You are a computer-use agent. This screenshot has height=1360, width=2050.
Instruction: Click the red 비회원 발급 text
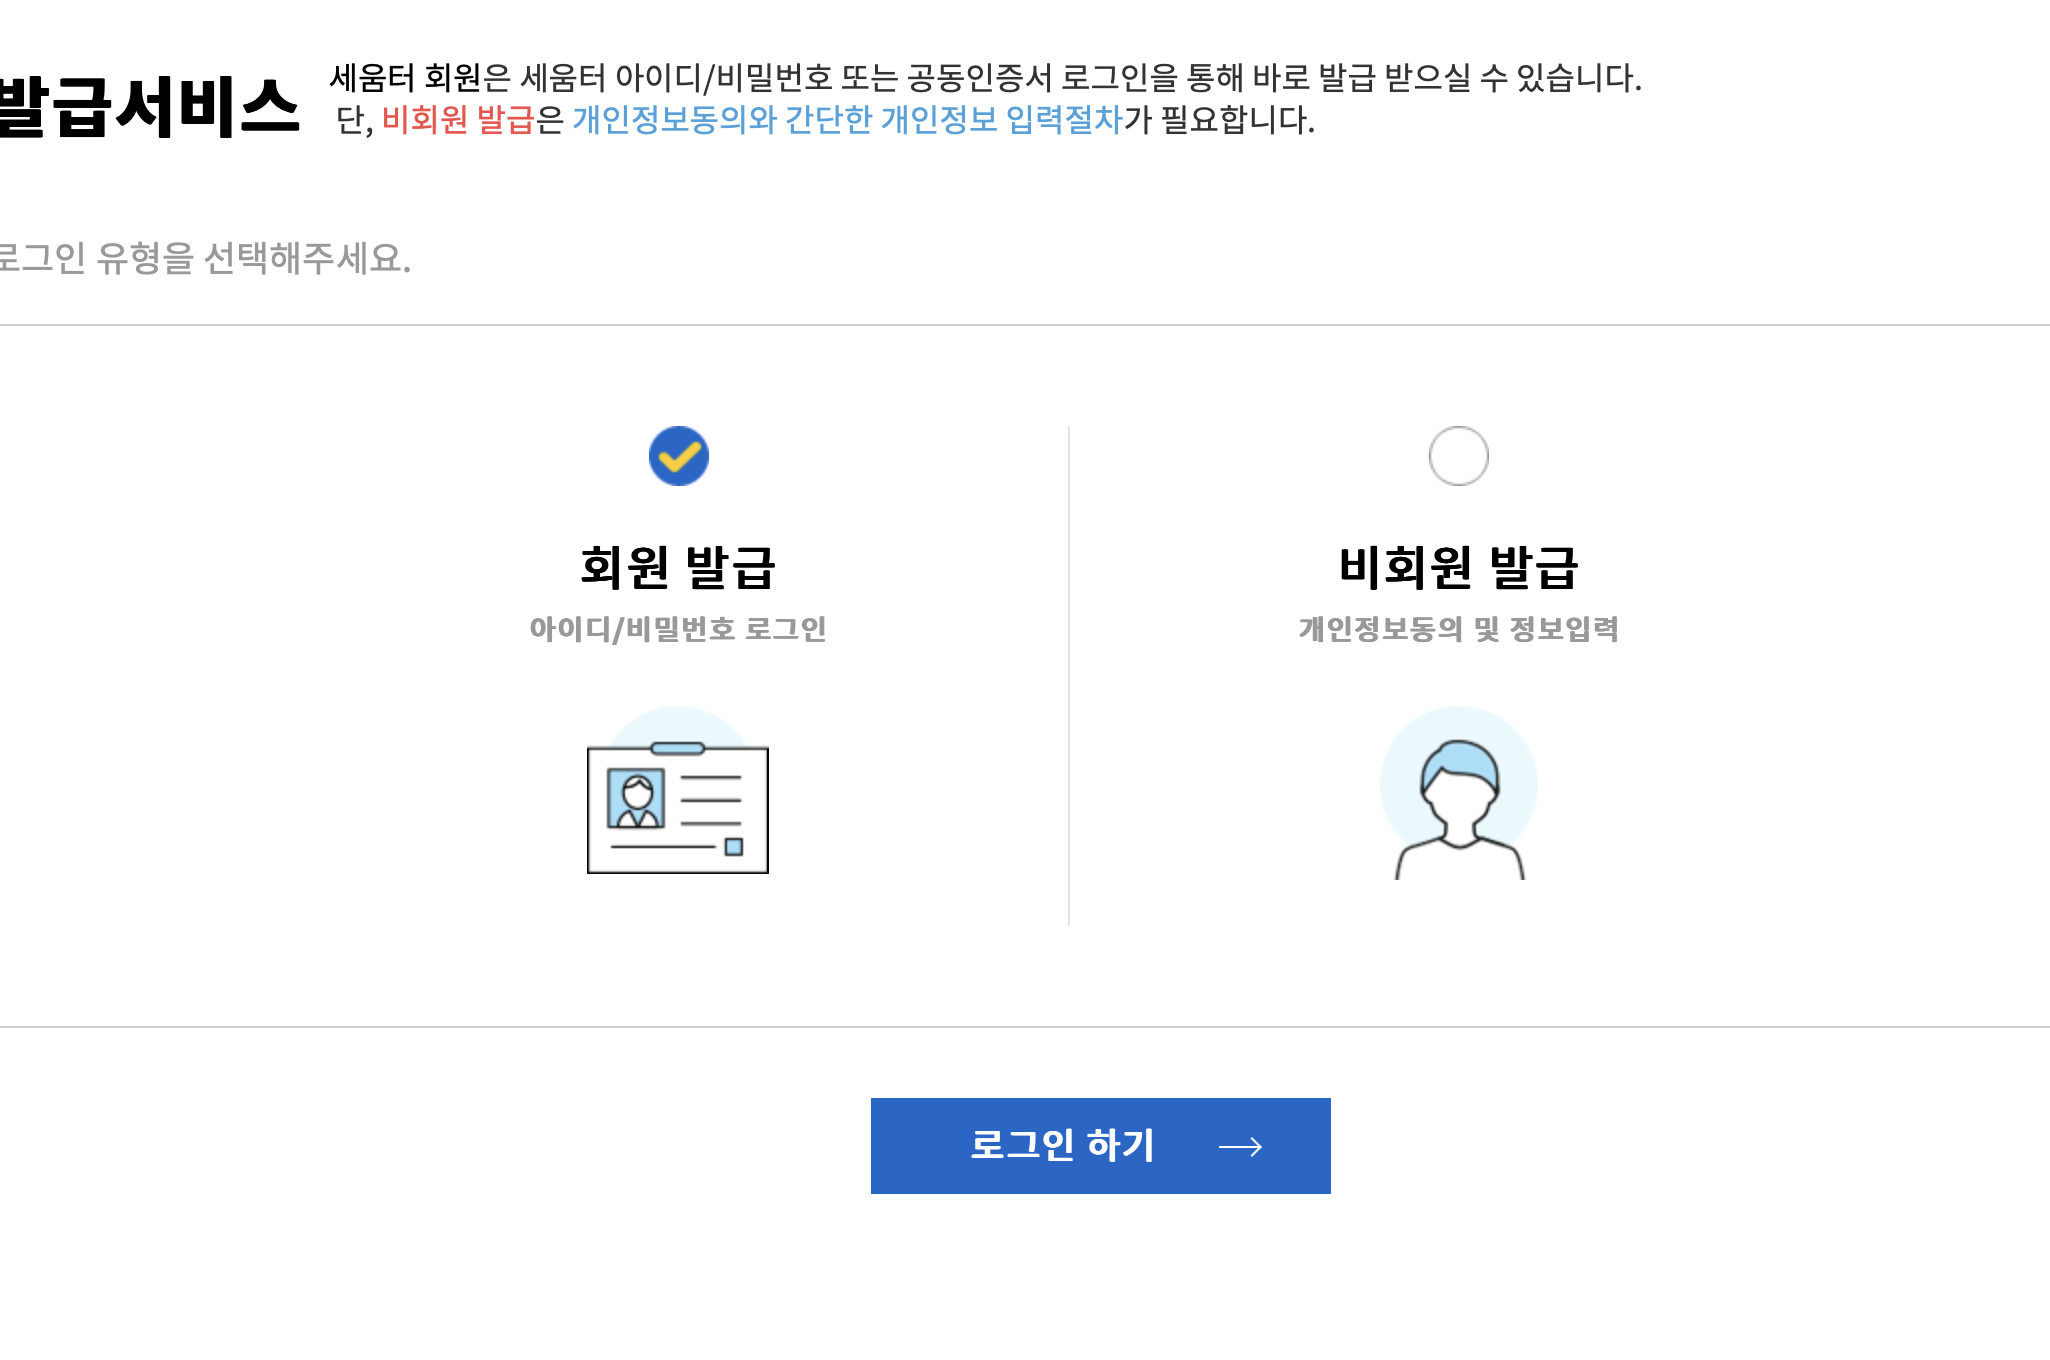tap(458, 120)
